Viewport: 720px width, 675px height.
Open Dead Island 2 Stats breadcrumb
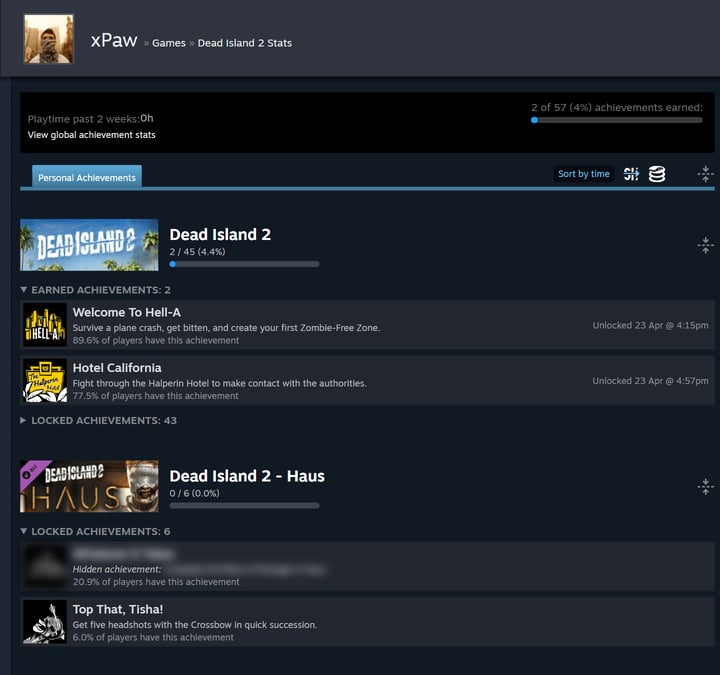pos(245,43)
